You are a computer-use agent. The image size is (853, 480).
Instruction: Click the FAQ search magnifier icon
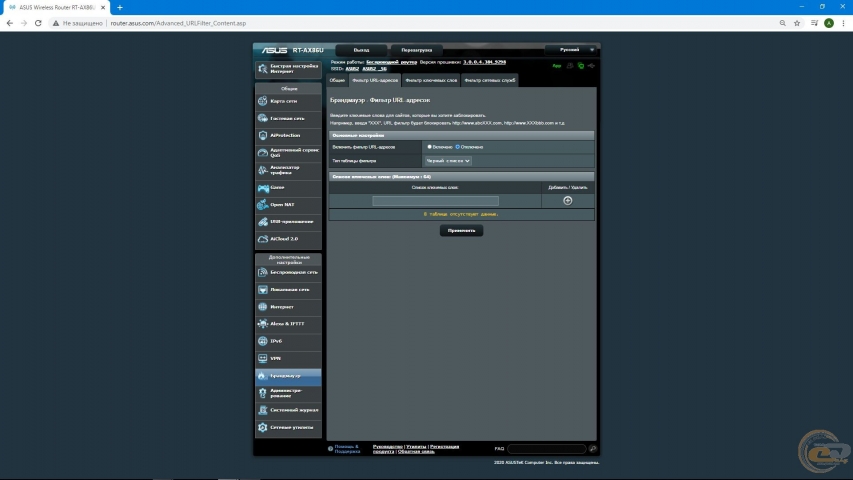pos(592,449)
